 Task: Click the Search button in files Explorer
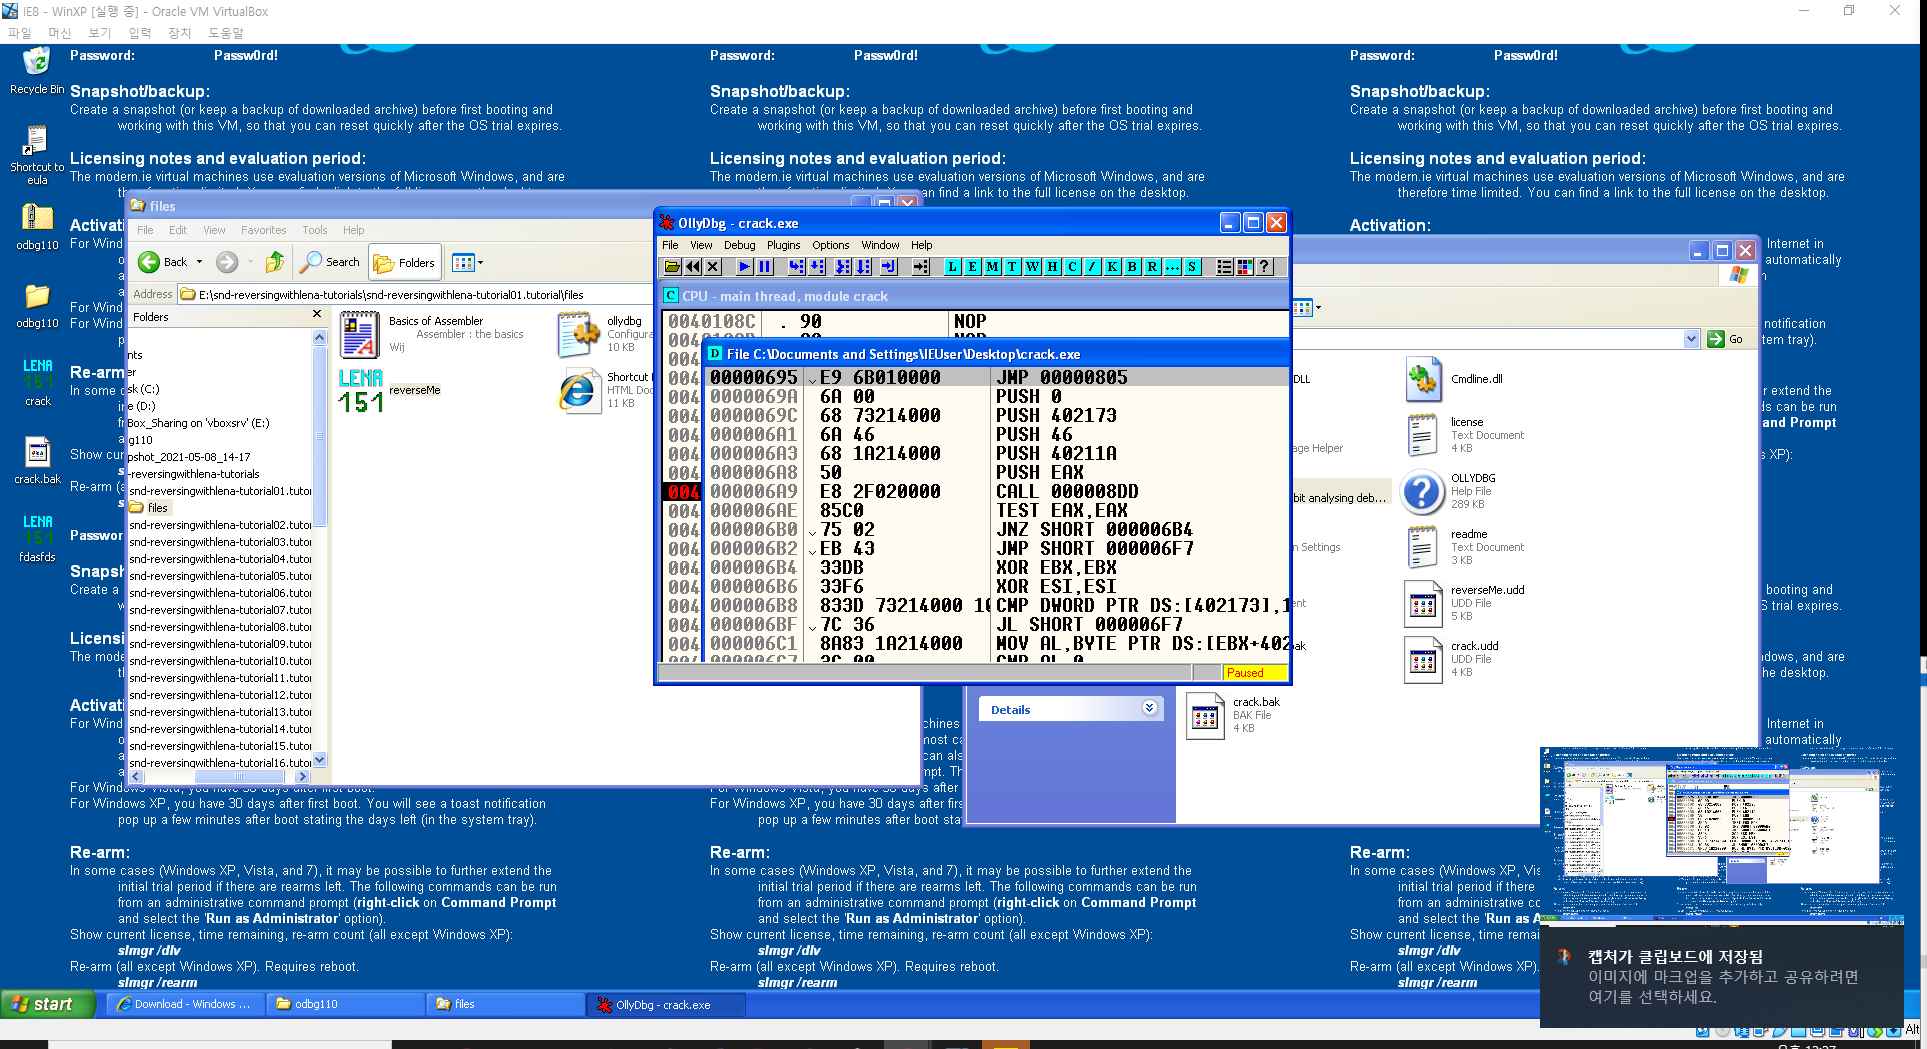pos(330,262)
